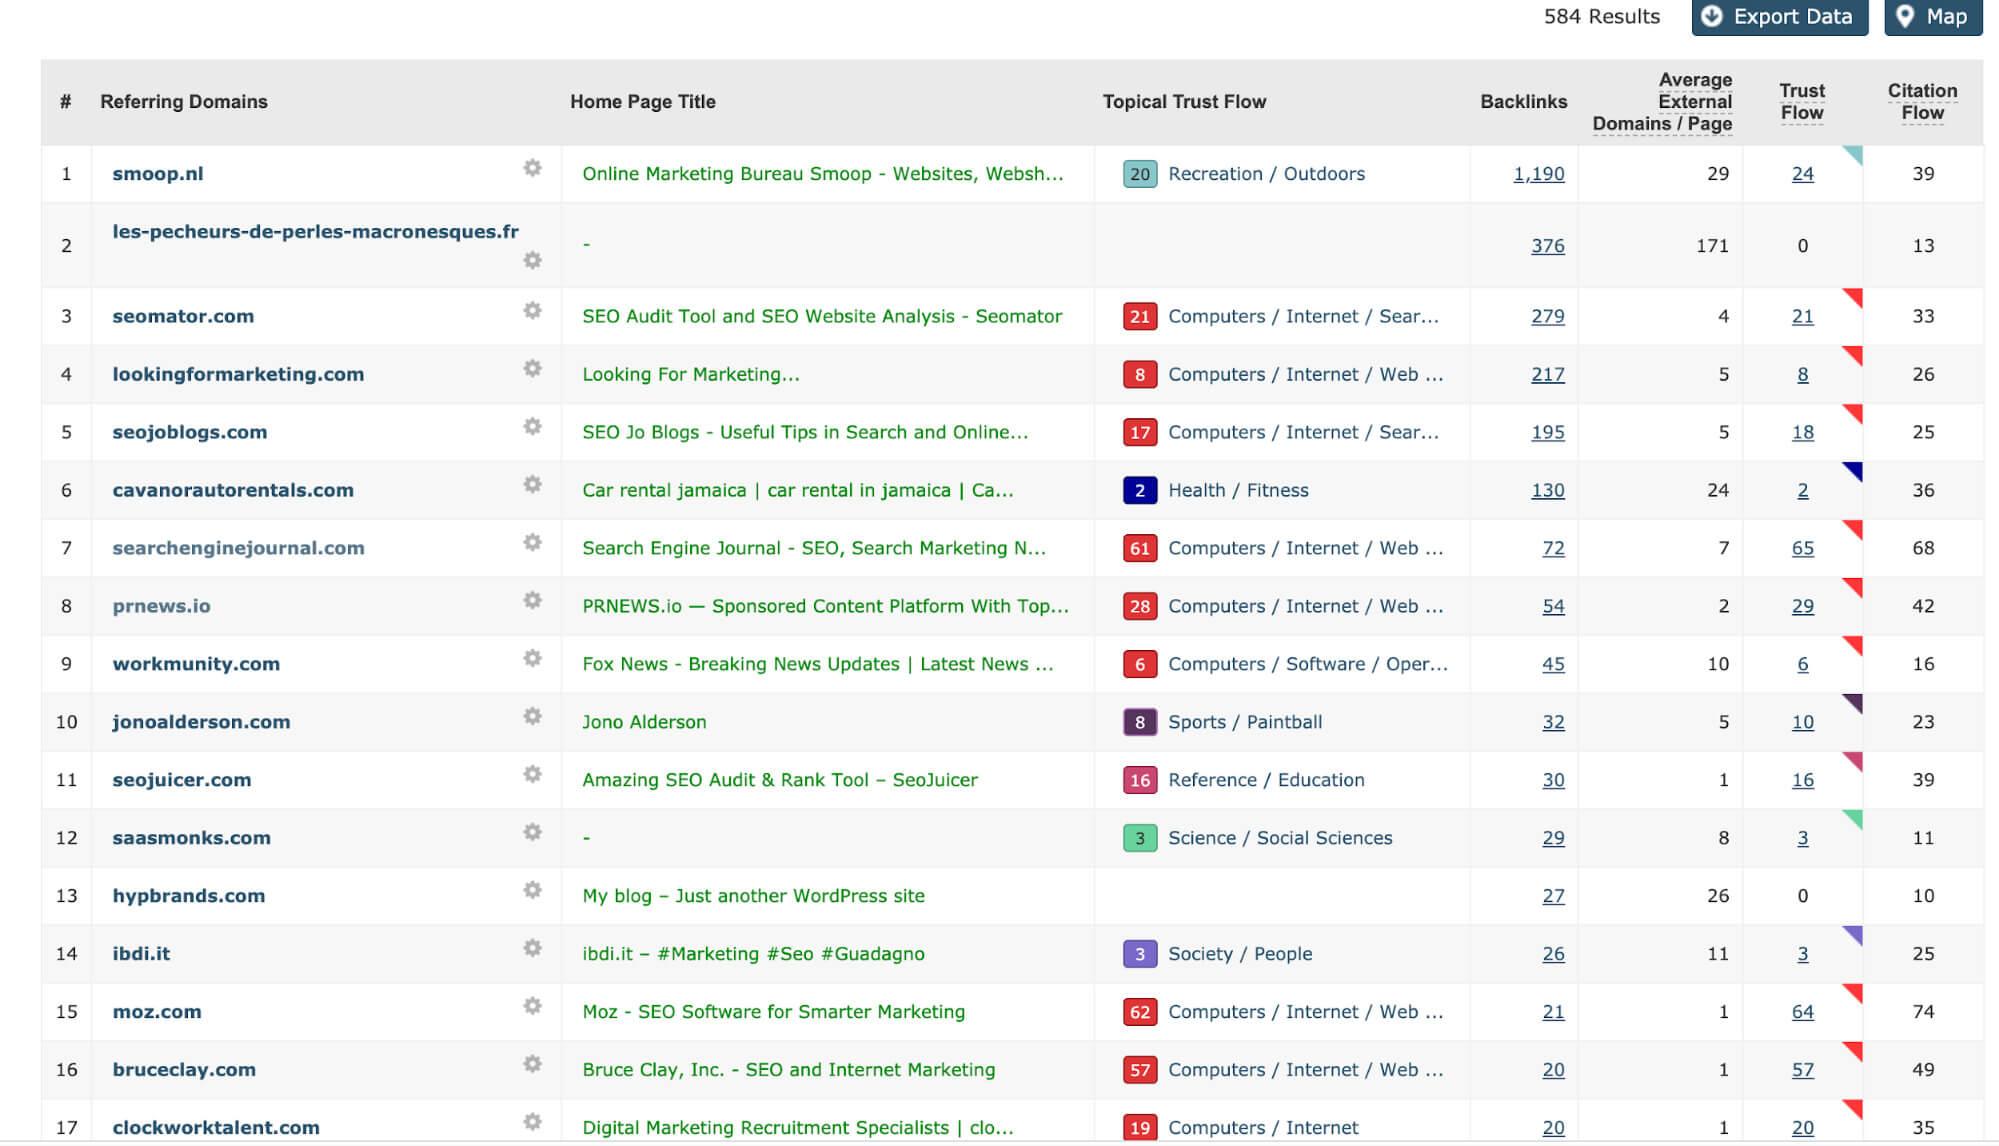The height and width of the screenshot is (1146, 1999).
Task: Open settings gear for lookingformarketing.com
Action: 533,368
